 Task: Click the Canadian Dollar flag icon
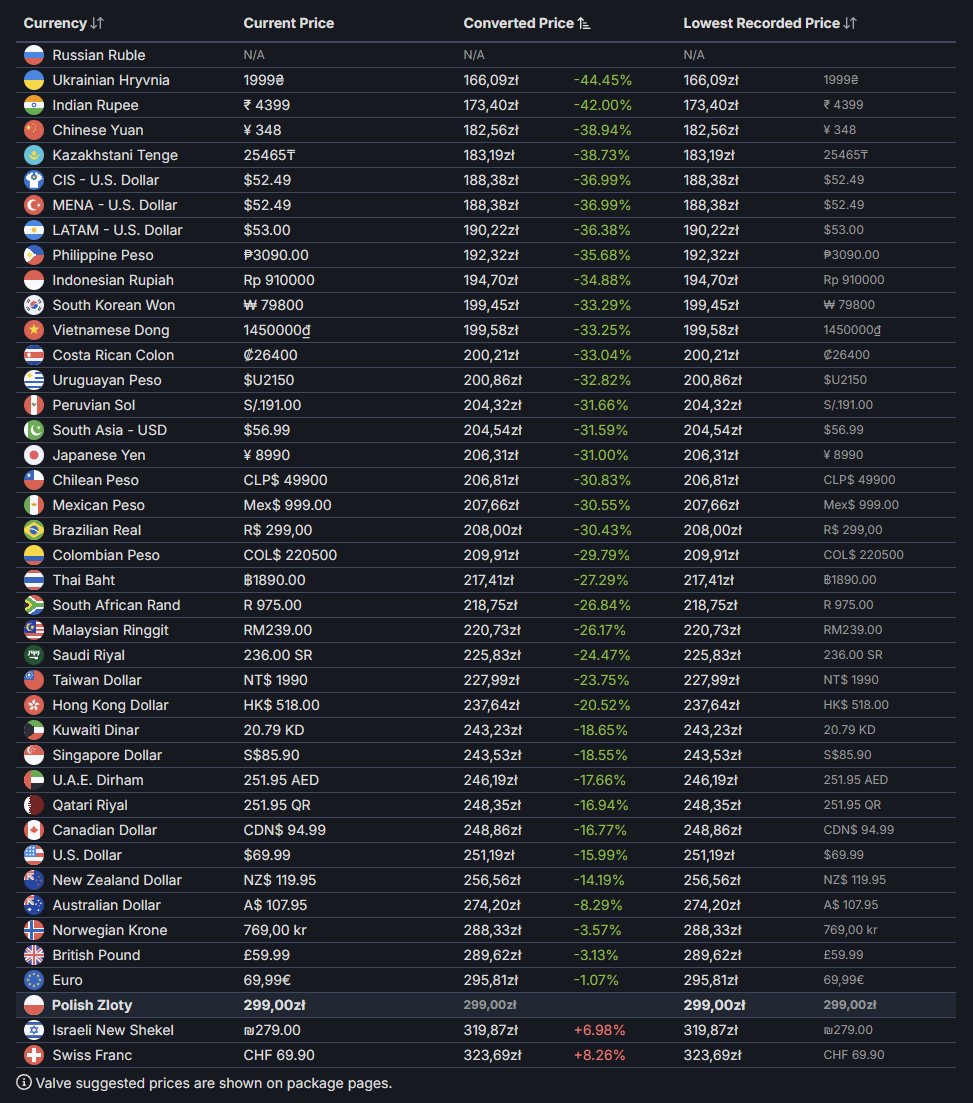pos(34,830)
